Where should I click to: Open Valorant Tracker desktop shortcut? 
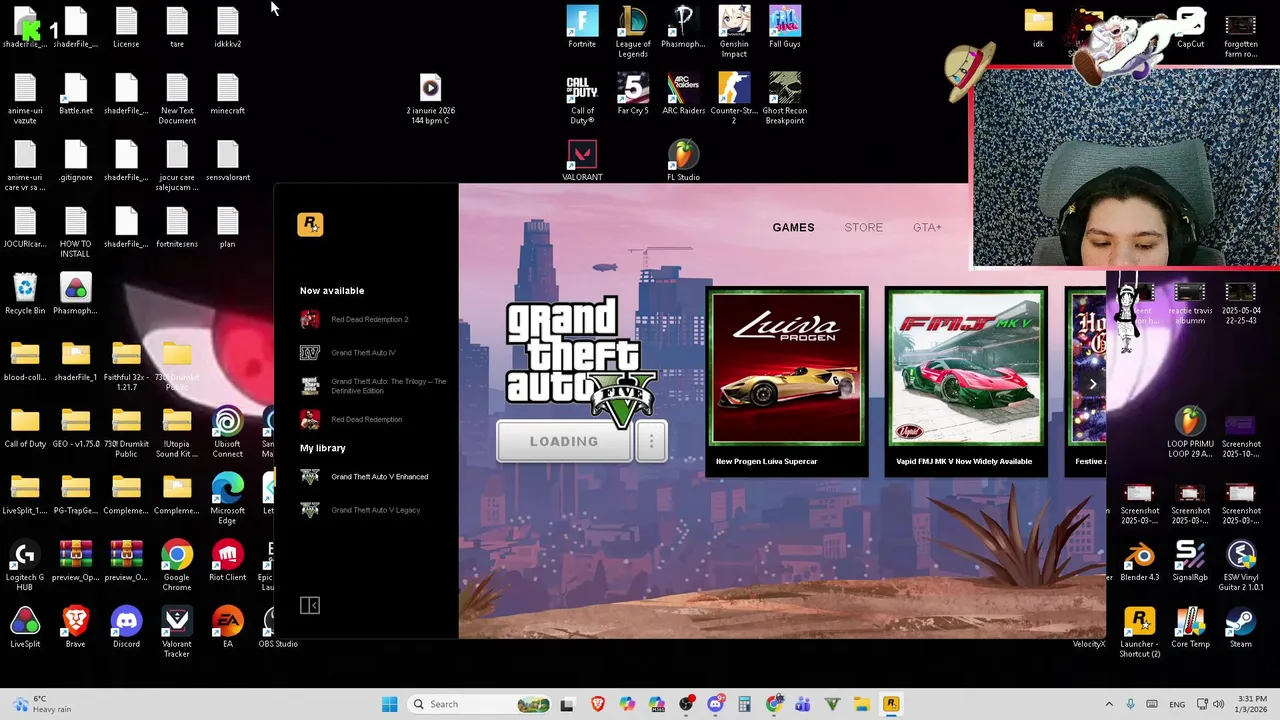coord(177,632)
